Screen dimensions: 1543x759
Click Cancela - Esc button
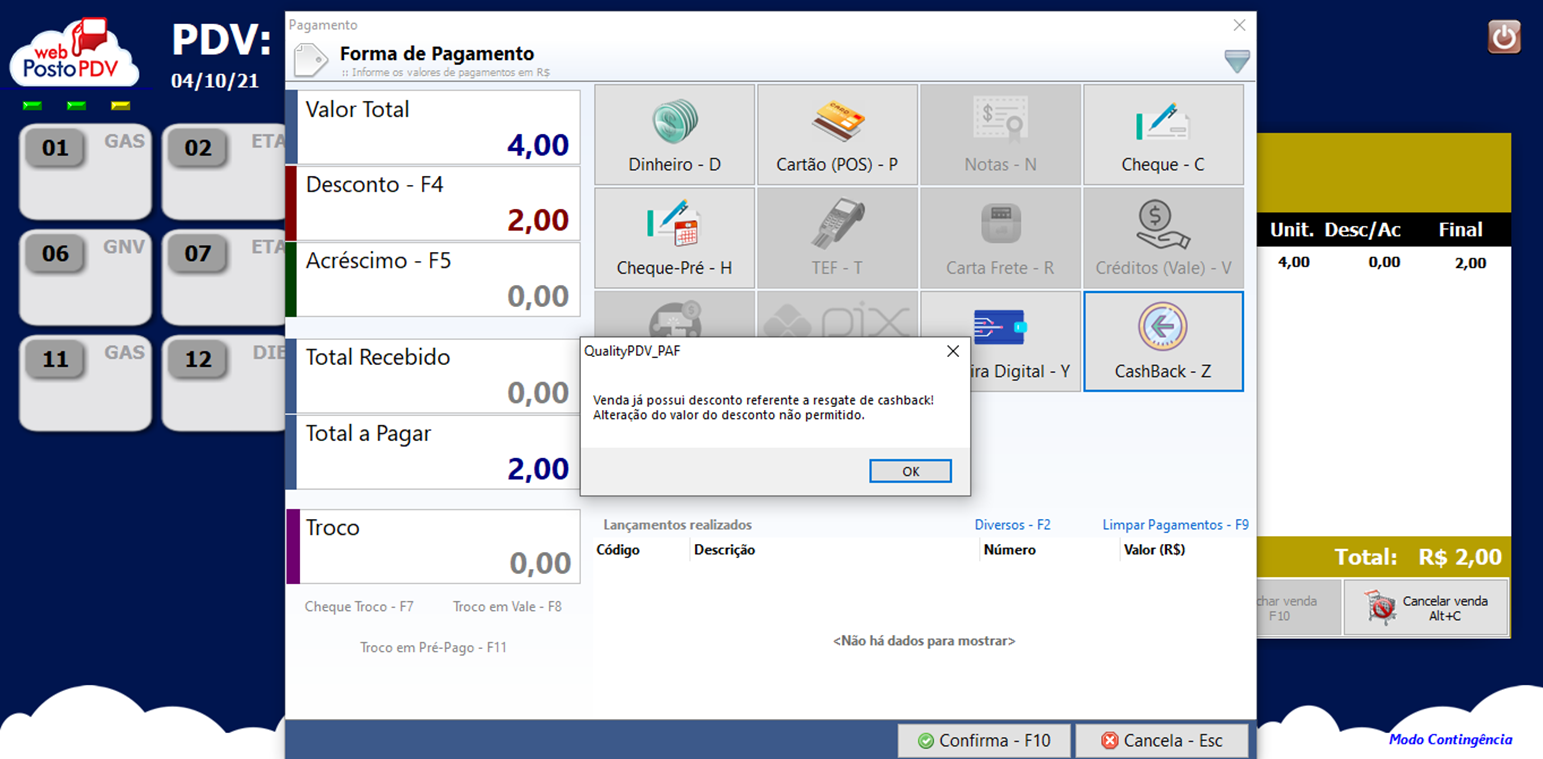click(1162, 741)
